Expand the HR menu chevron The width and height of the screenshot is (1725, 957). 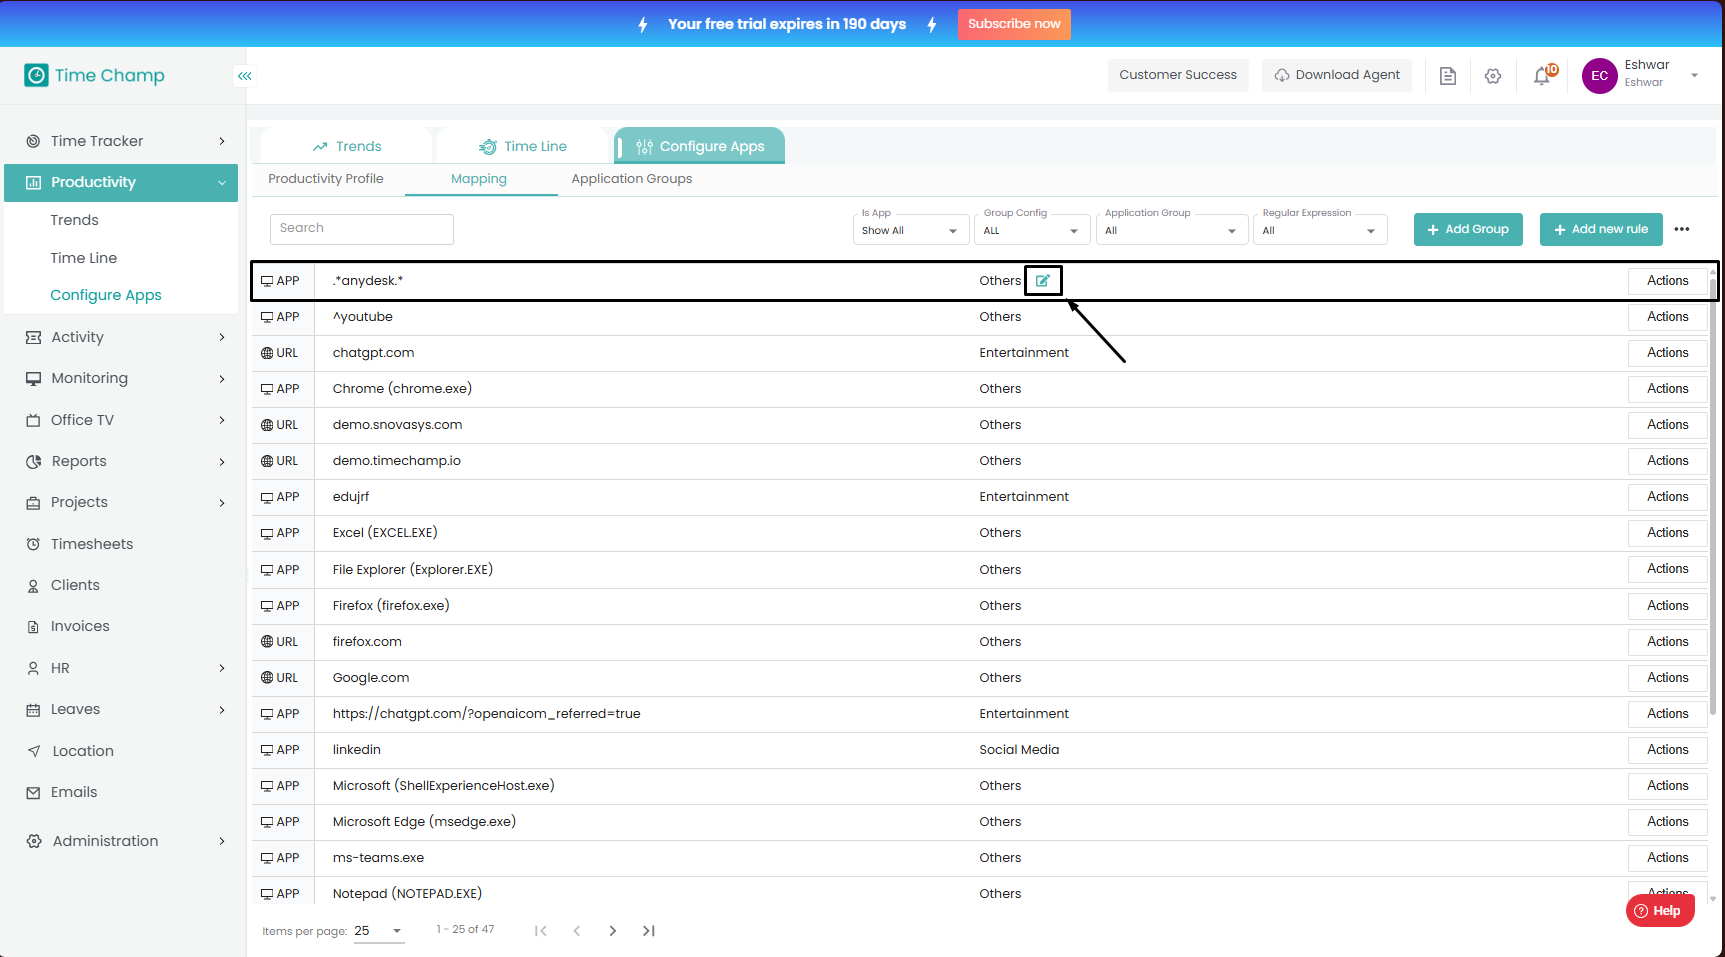pyautogui.click(x=222, y=668)
